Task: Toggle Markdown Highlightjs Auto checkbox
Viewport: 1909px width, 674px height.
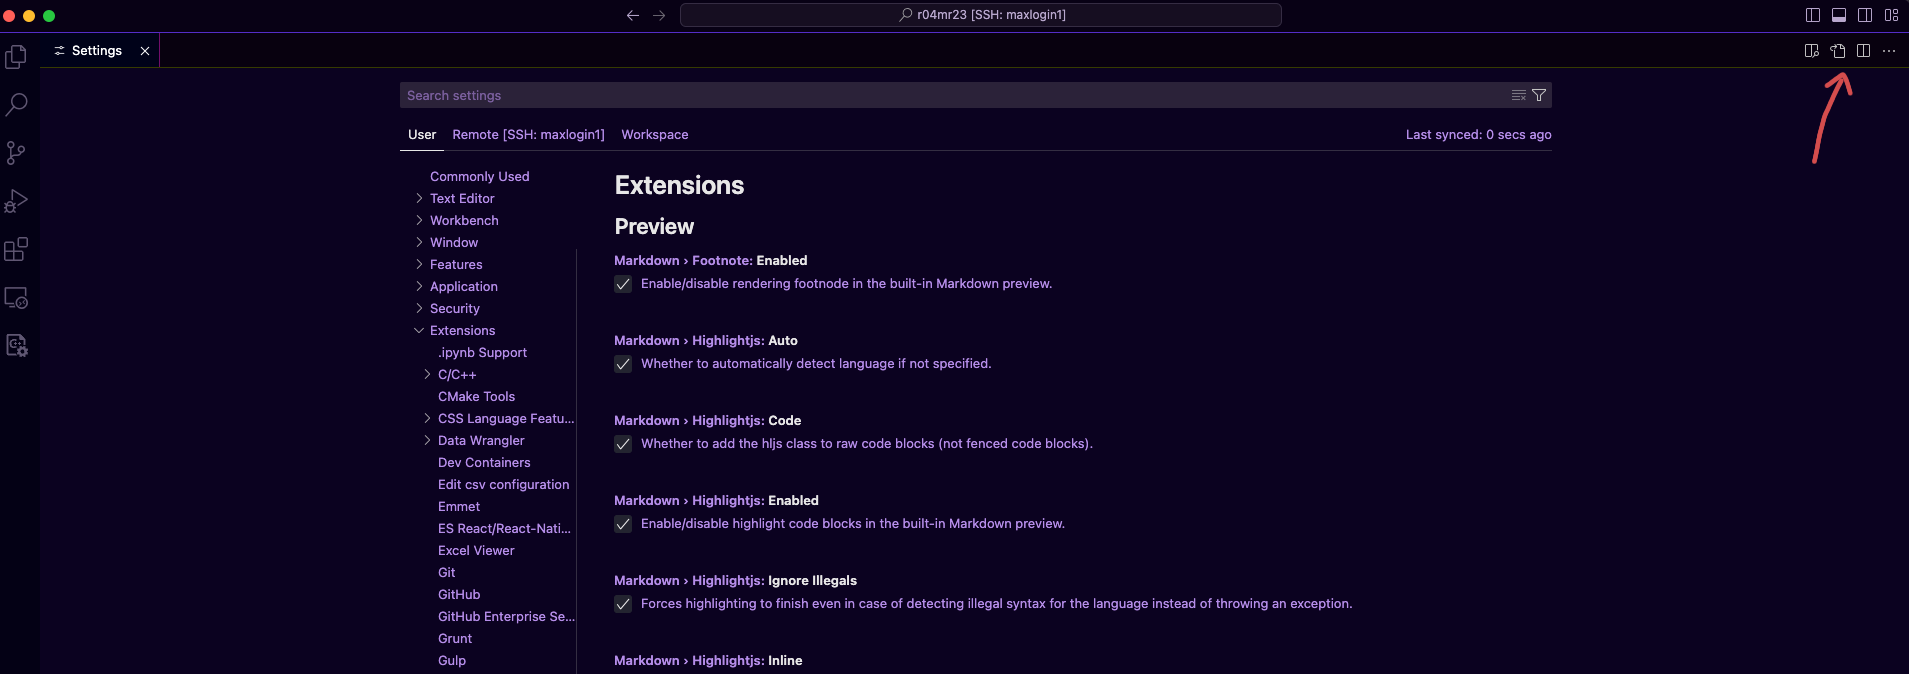Action: [x=623, y=364]
